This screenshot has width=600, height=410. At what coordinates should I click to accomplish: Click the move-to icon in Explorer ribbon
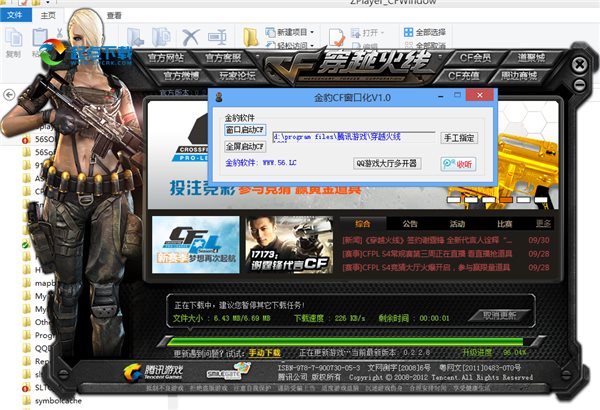click(135, 38)
